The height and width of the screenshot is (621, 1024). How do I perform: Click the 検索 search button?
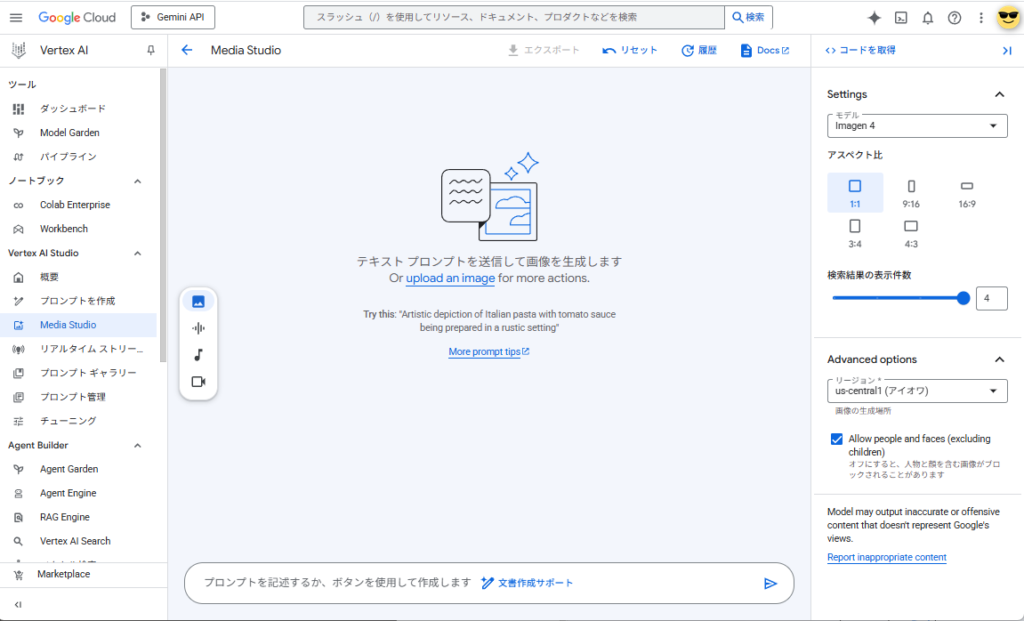point(748,18)
